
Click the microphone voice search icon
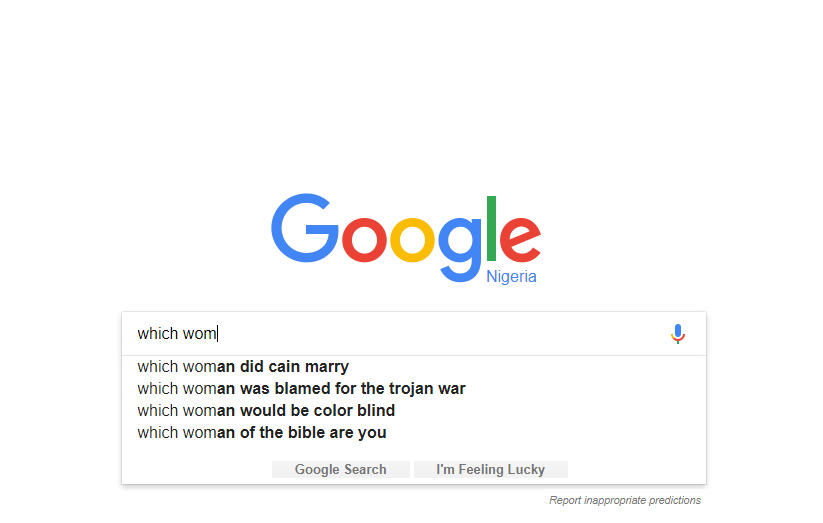coord(678,334)
